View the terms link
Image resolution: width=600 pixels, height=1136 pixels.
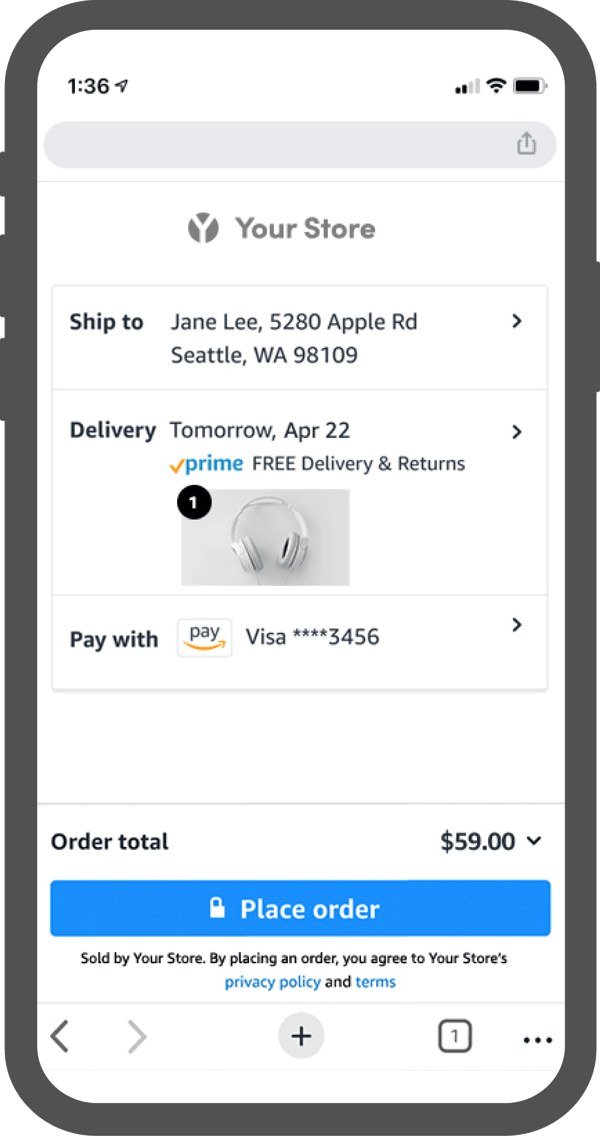pos(376,982)
